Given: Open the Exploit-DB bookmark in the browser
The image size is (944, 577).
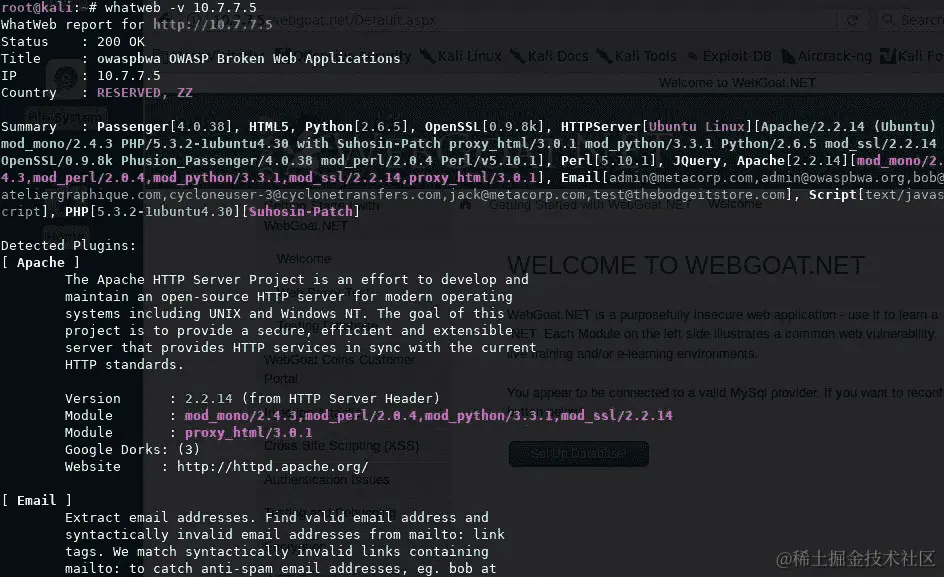Looking at the screenshot, I should coord(729,56).
